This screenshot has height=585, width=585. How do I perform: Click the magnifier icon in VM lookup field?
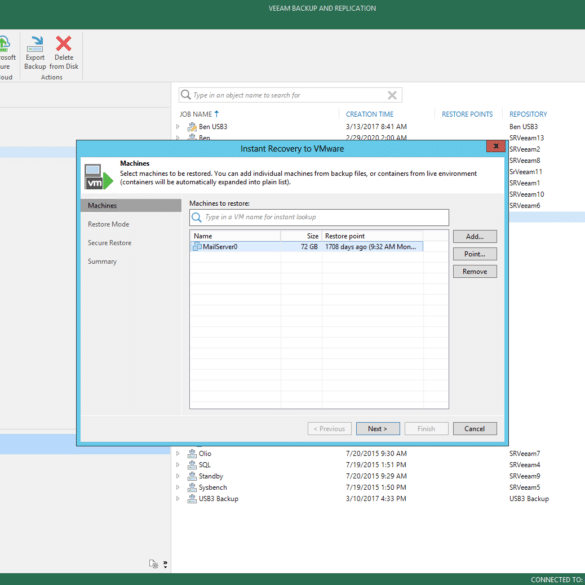(x=197, y=217)
